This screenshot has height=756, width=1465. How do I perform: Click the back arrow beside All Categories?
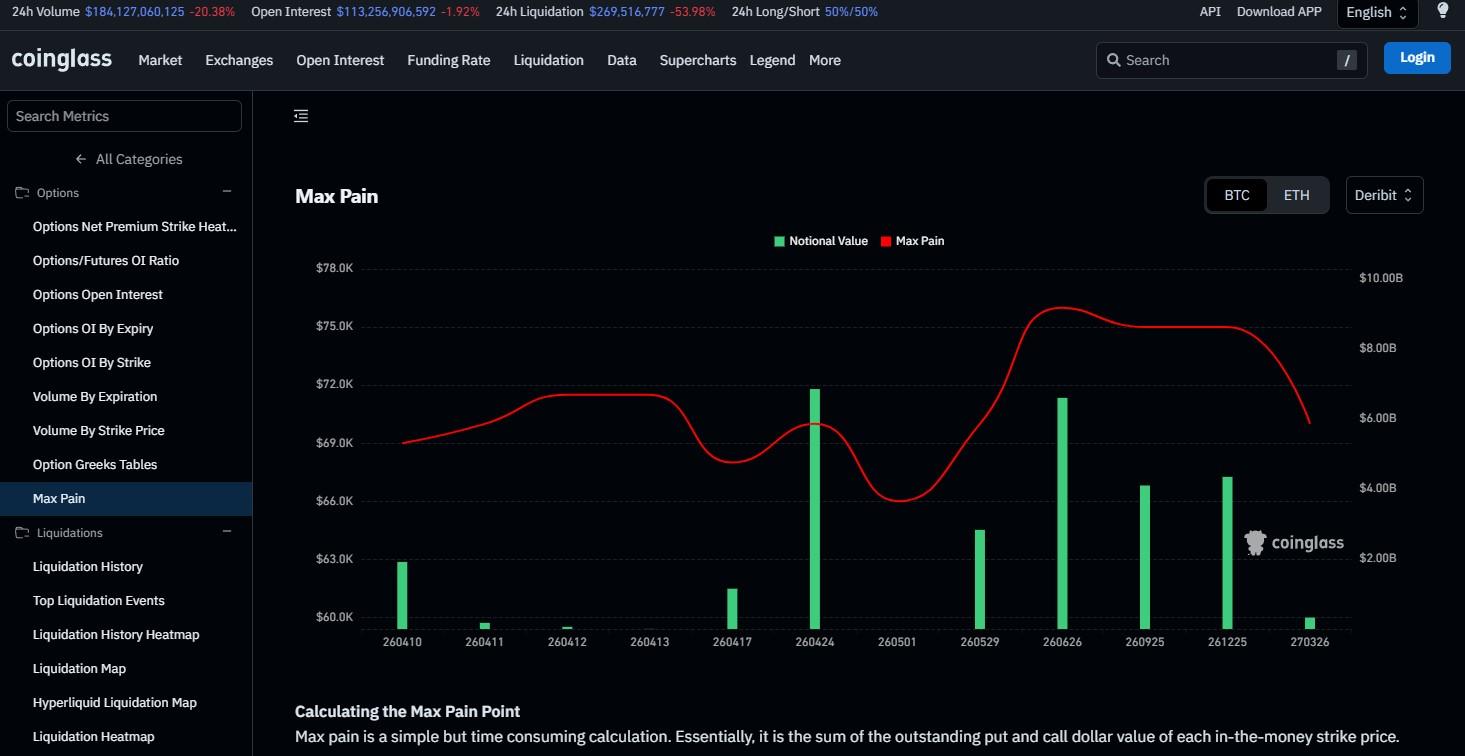(x=81, y=159)
